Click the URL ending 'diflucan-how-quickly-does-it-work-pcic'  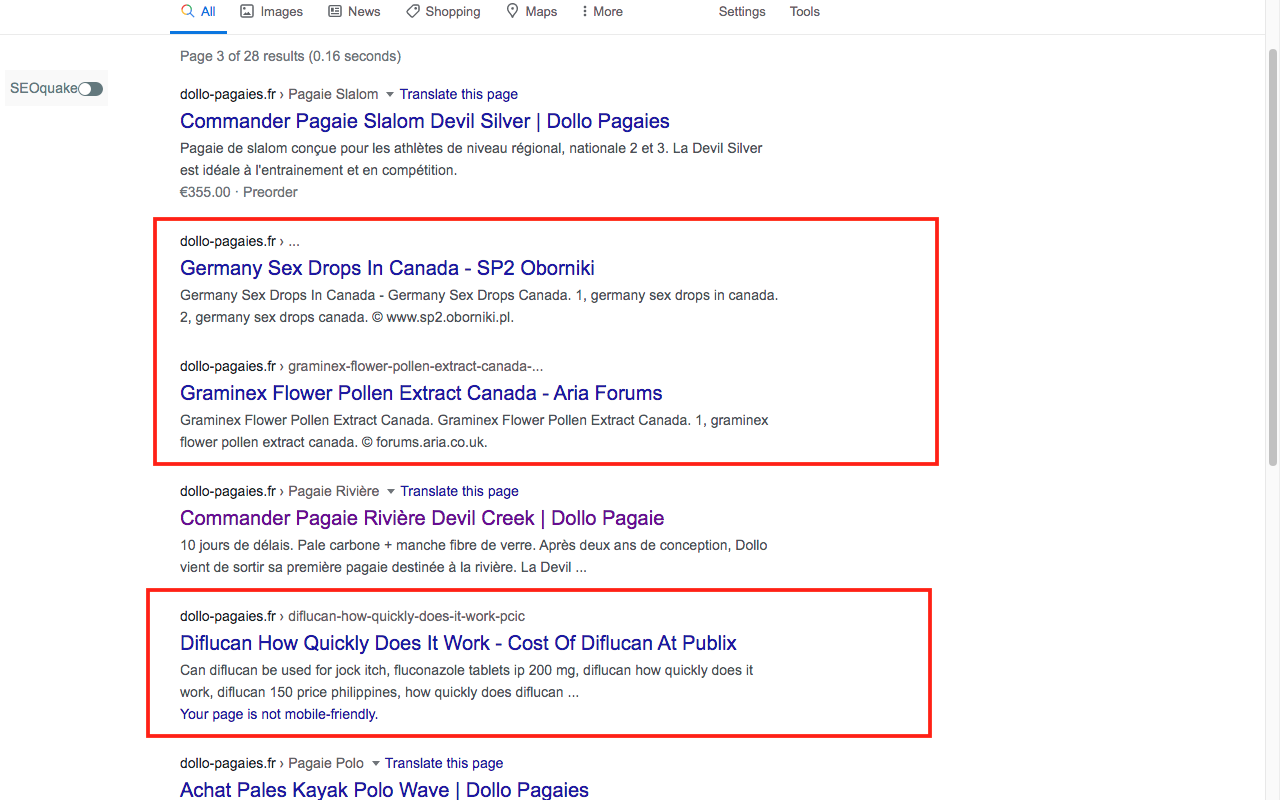(x=352, y=616)
